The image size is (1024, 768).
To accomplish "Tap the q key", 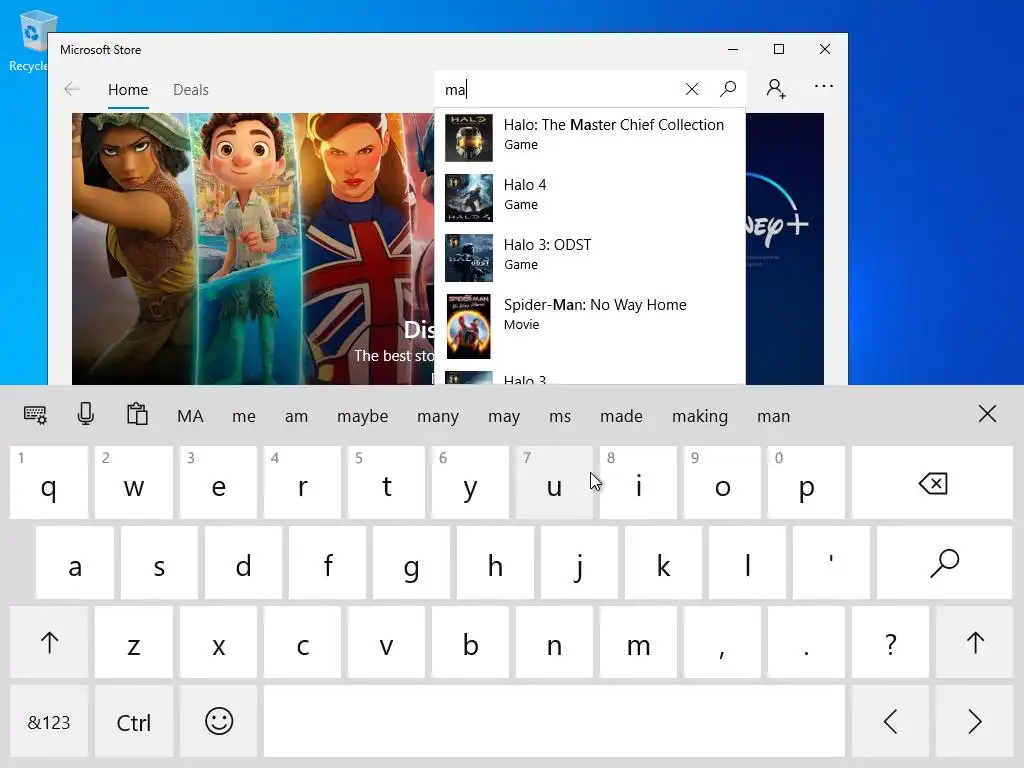I will (49, 483).
